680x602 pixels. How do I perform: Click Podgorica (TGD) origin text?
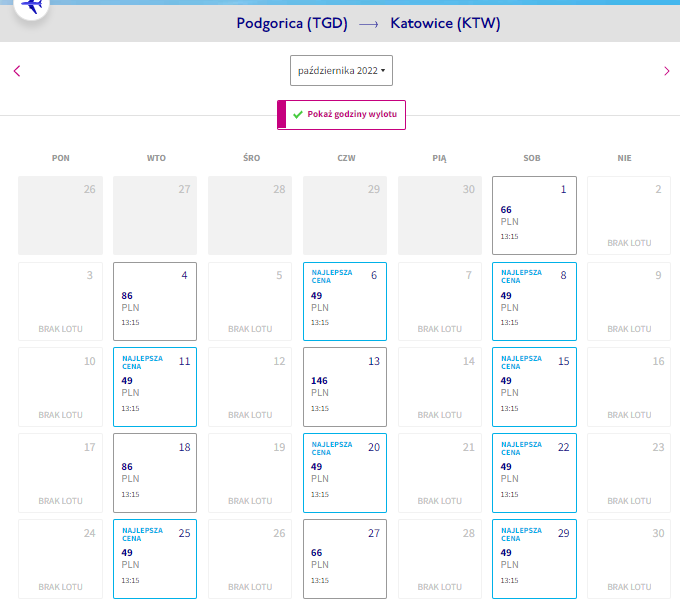pos(292,23)
